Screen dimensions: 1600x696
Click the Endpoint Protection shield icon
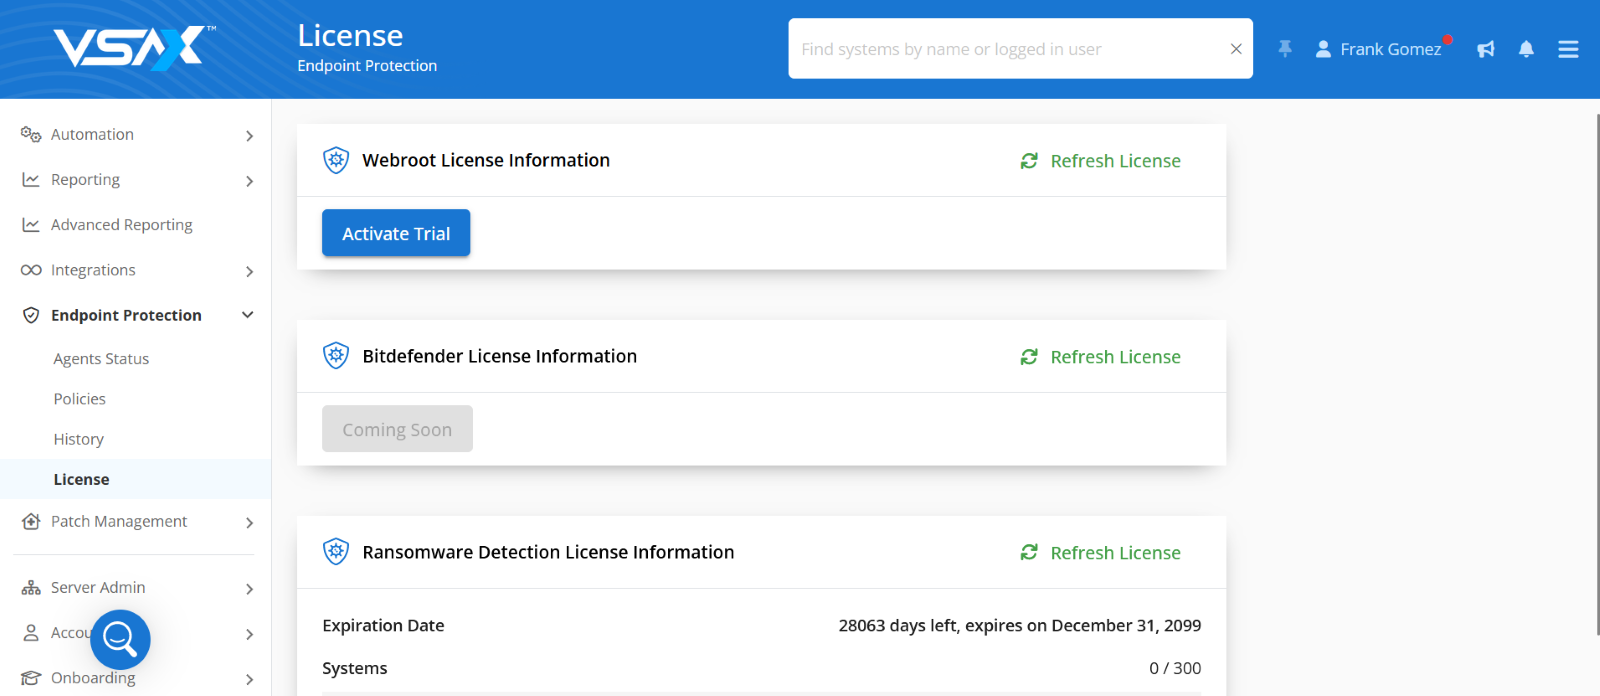31,315
